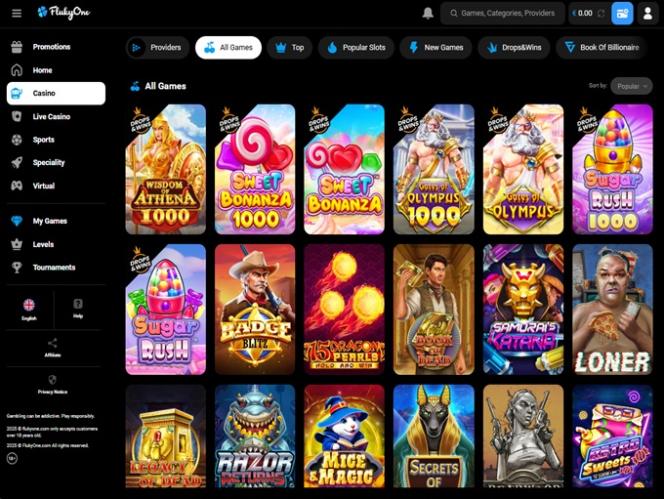664x499 pixels.
Task: Expand the Sort by Popular dropdown
Action: [x=631, y=86]
